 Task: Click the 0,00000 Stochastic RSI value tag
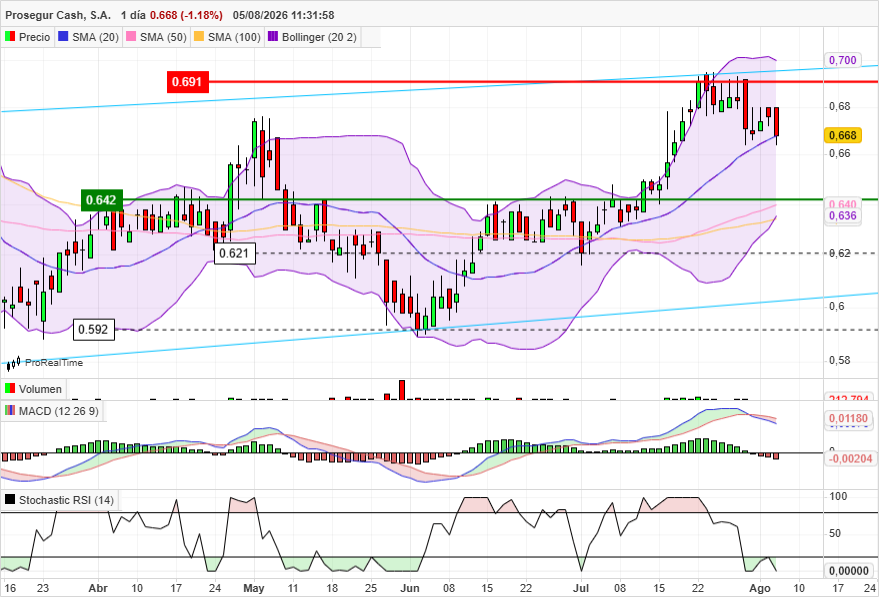(x=848, y=571)
